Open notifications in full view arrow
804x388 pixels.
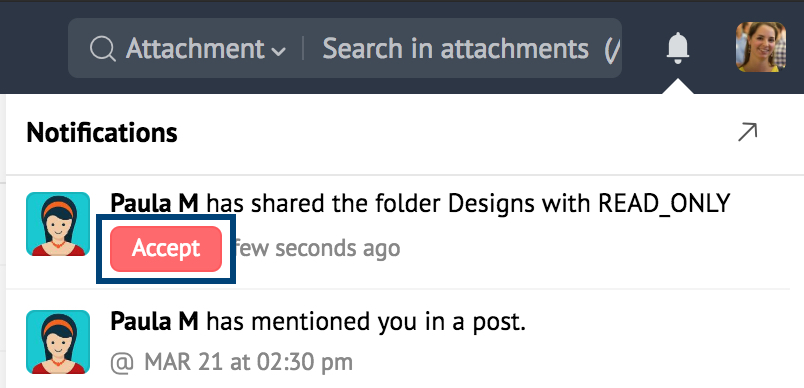tap(747, 132)
